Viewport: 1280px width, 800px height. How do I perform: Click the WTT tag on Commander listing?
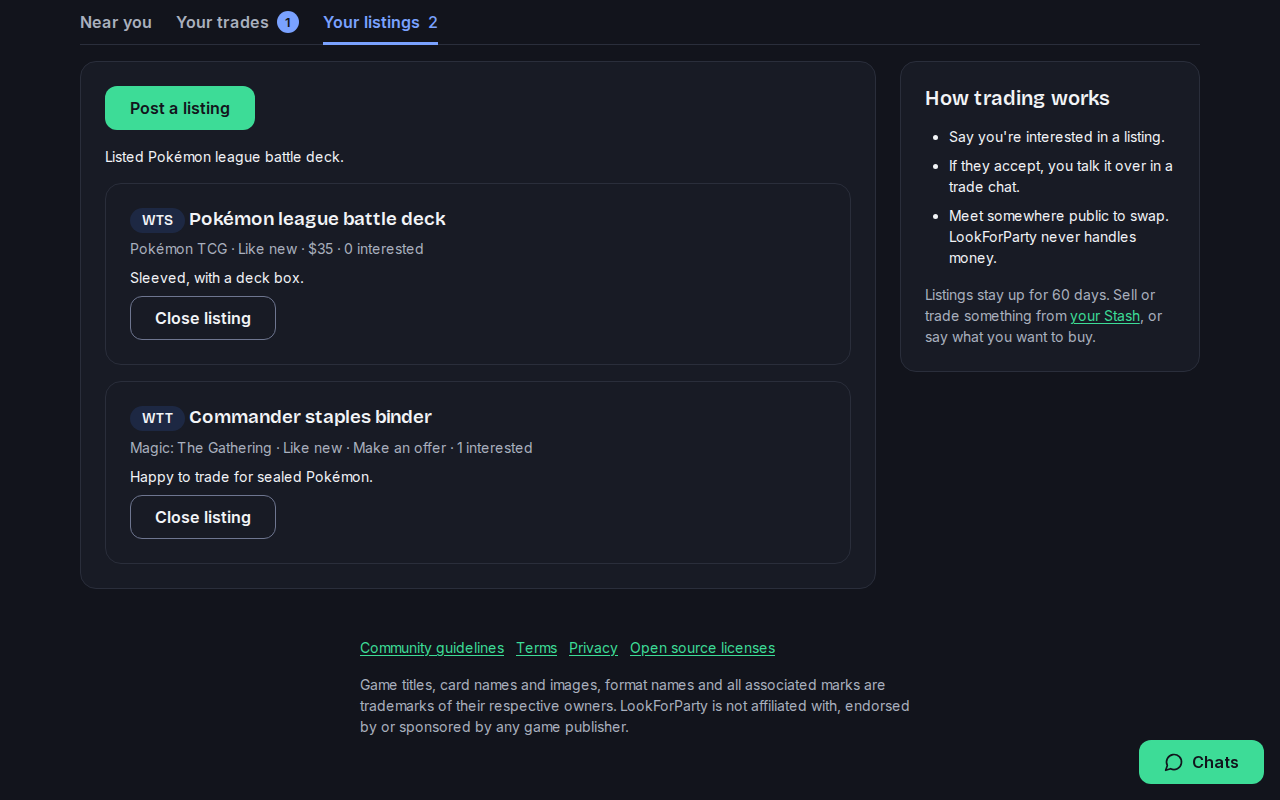coord(157,418)
